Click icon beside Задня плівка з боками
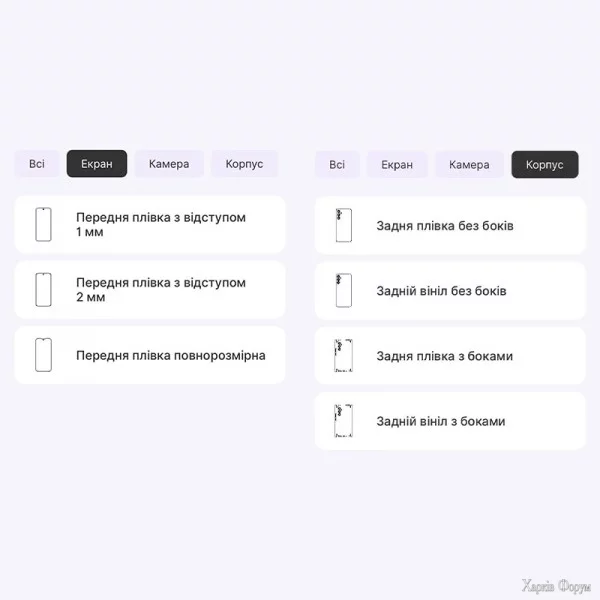Viewport: 600px width, 600px height. (x=343, y=356)
